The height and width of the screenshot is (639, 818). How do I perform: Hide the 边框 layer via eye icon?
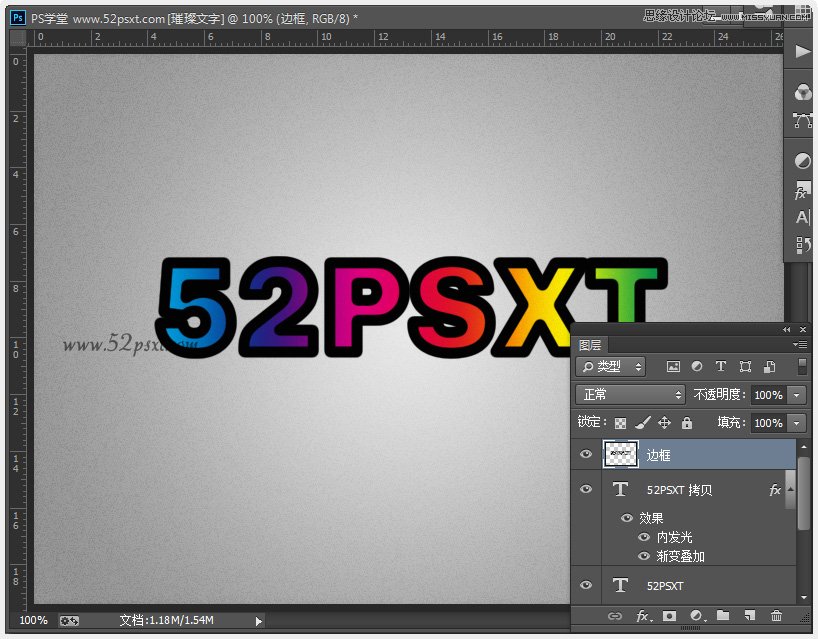[x=586, y=454]
